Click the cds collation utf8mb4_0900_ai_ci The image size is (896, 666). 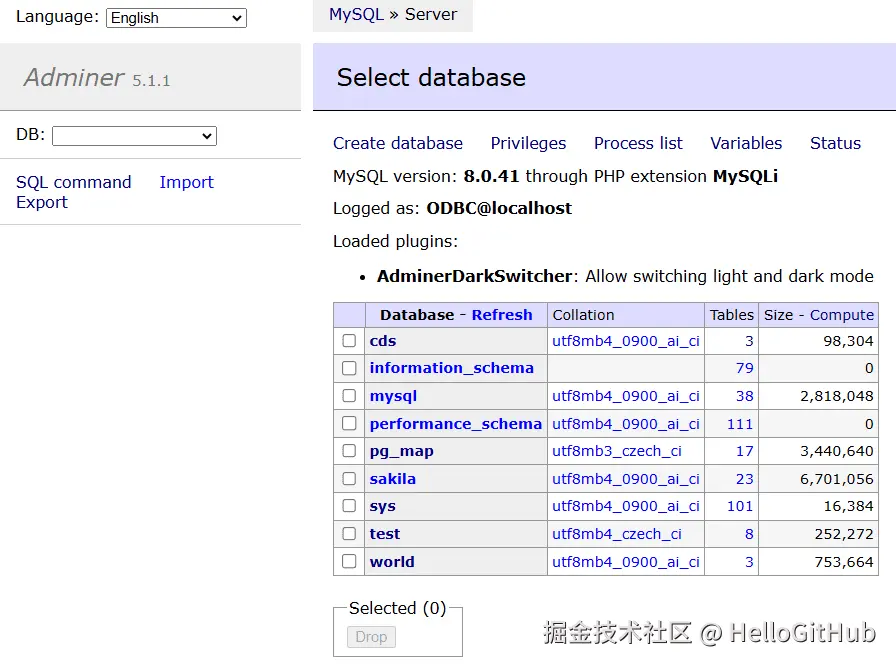click(626, 341)
